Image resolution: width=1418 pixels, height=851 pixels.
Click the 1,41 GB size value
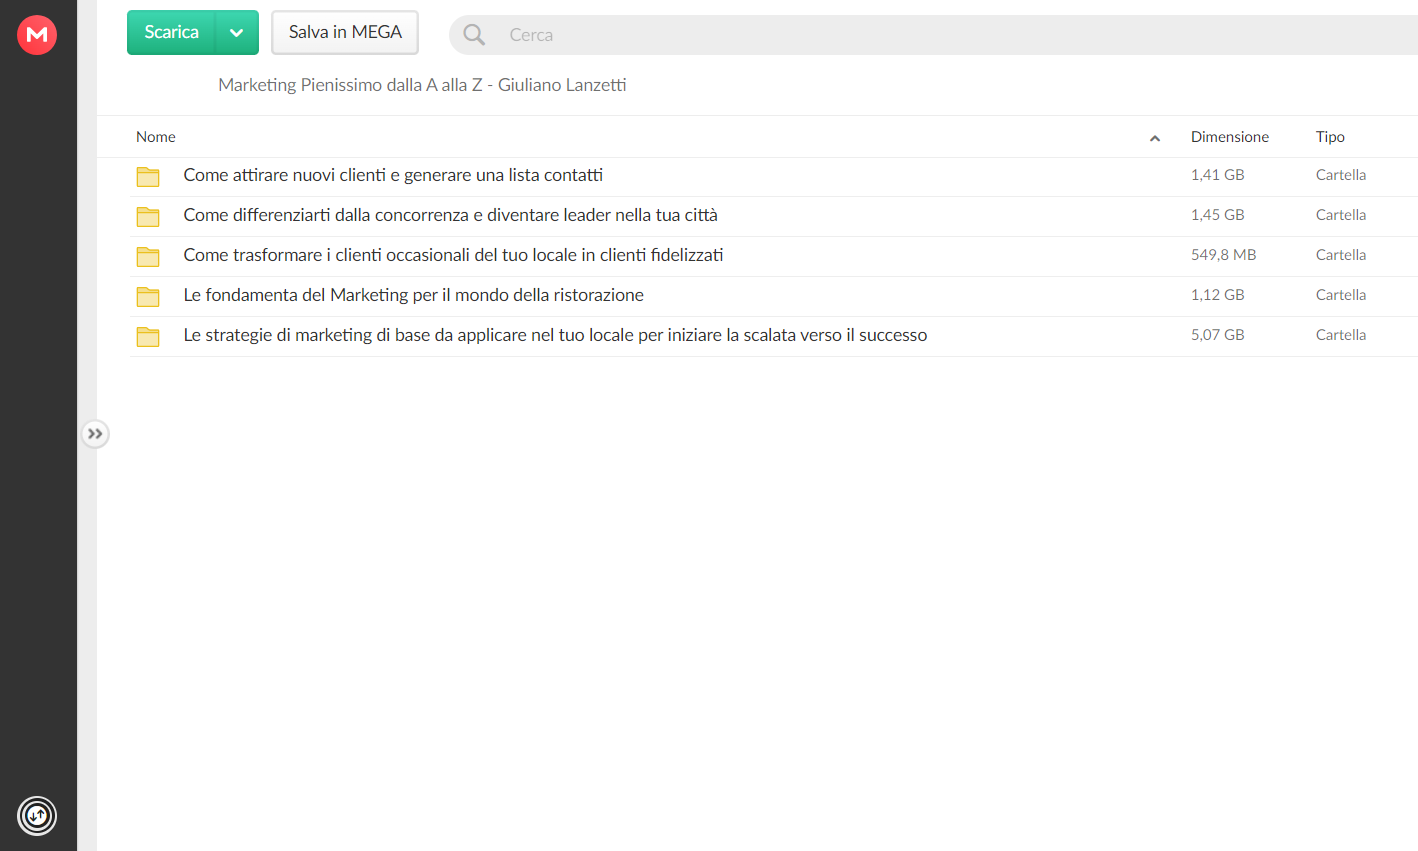click(x=1217, y=175)
